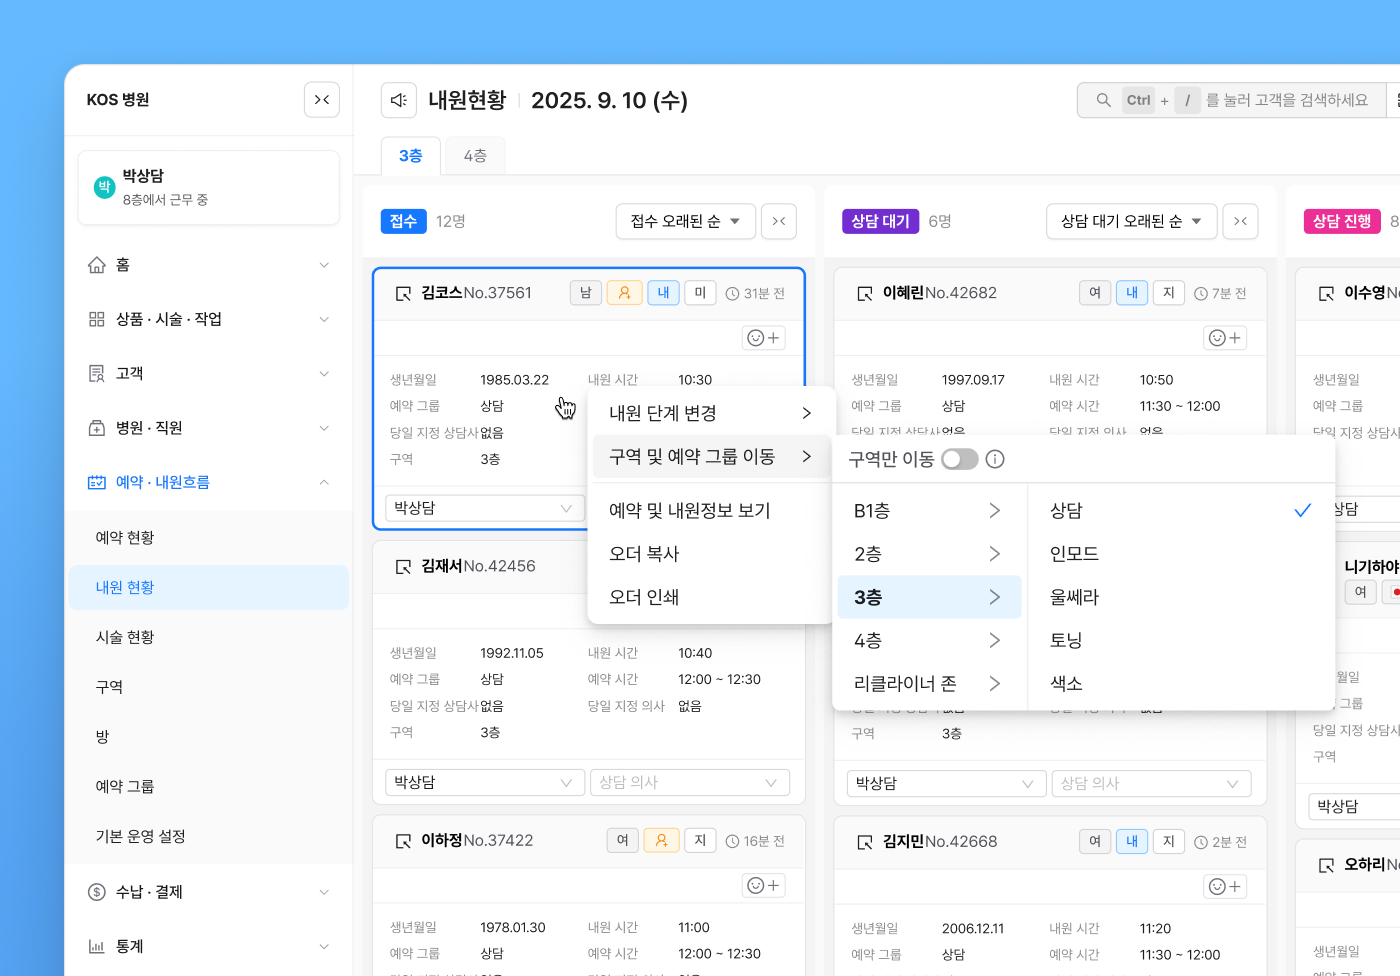Click the info icon beside 구역만 이동
Viewport: 1400px width, 976px height.
tap(995, 459)
